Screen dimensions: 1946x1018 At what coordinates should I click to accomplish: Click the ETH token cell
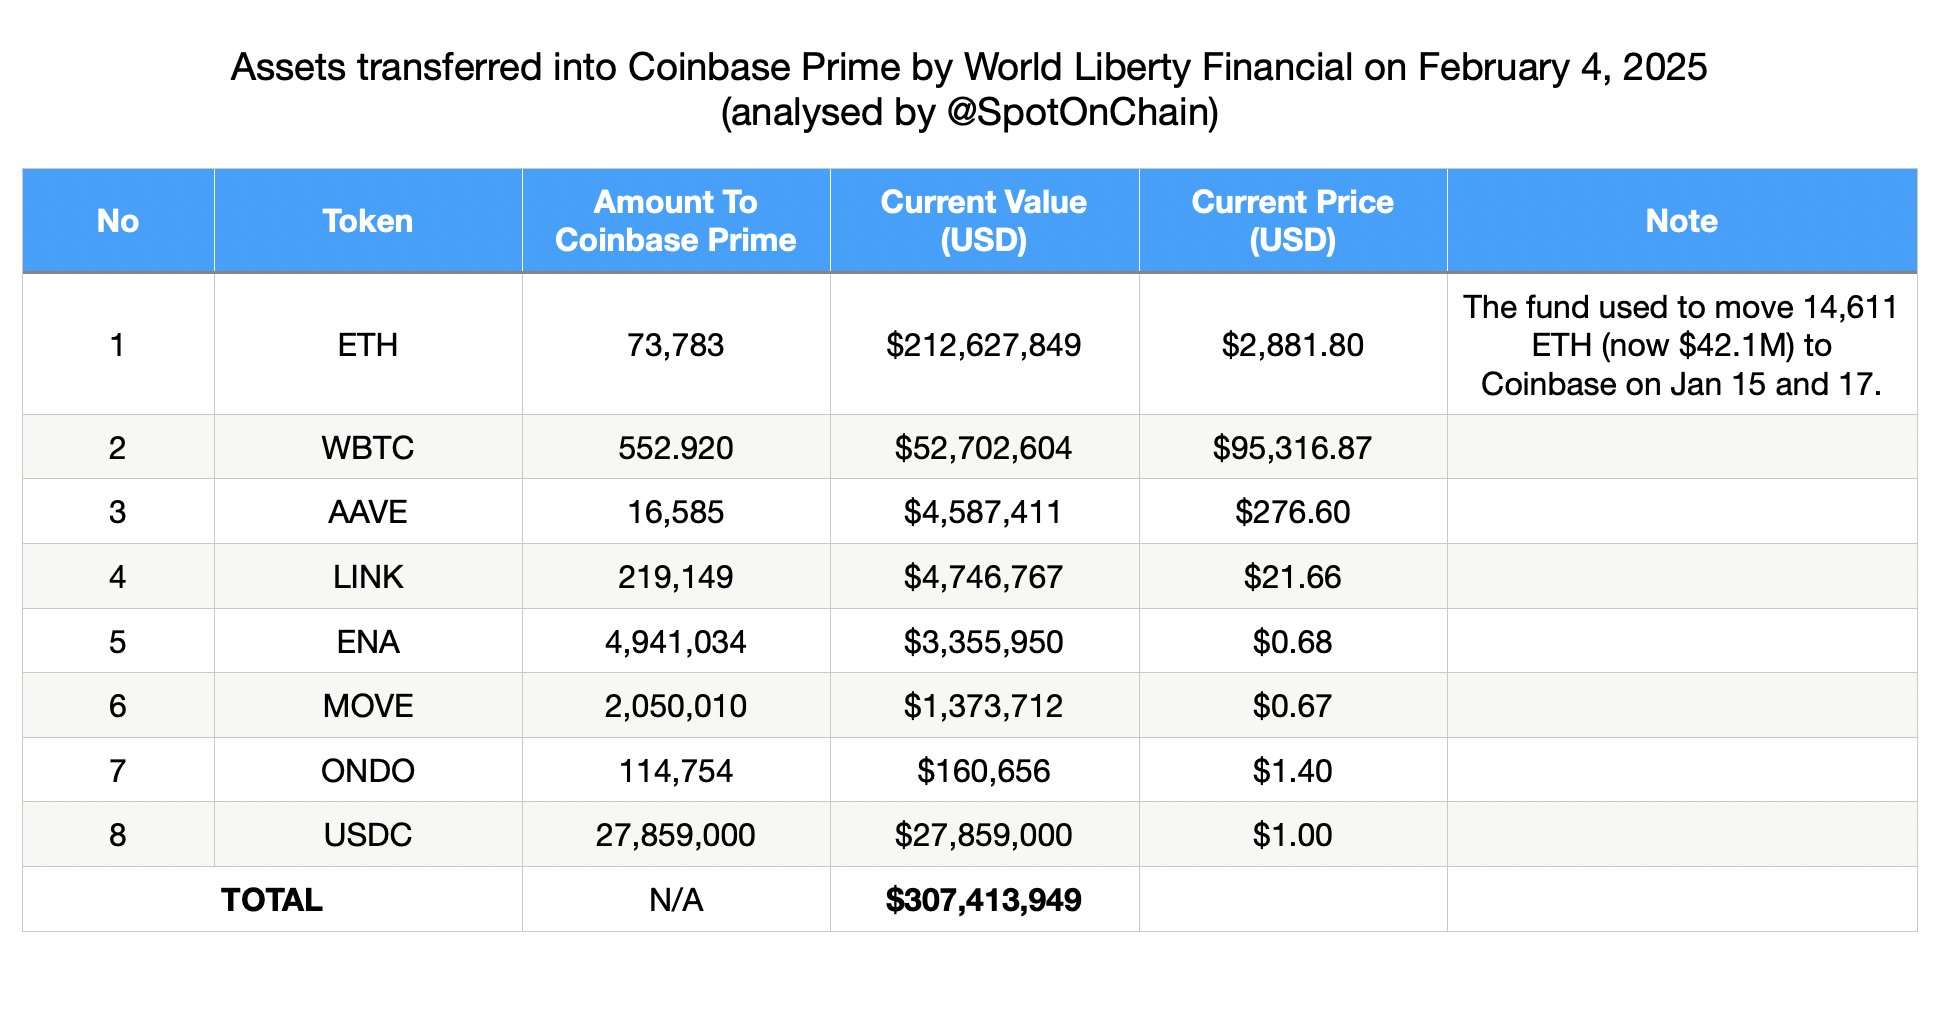367,345
